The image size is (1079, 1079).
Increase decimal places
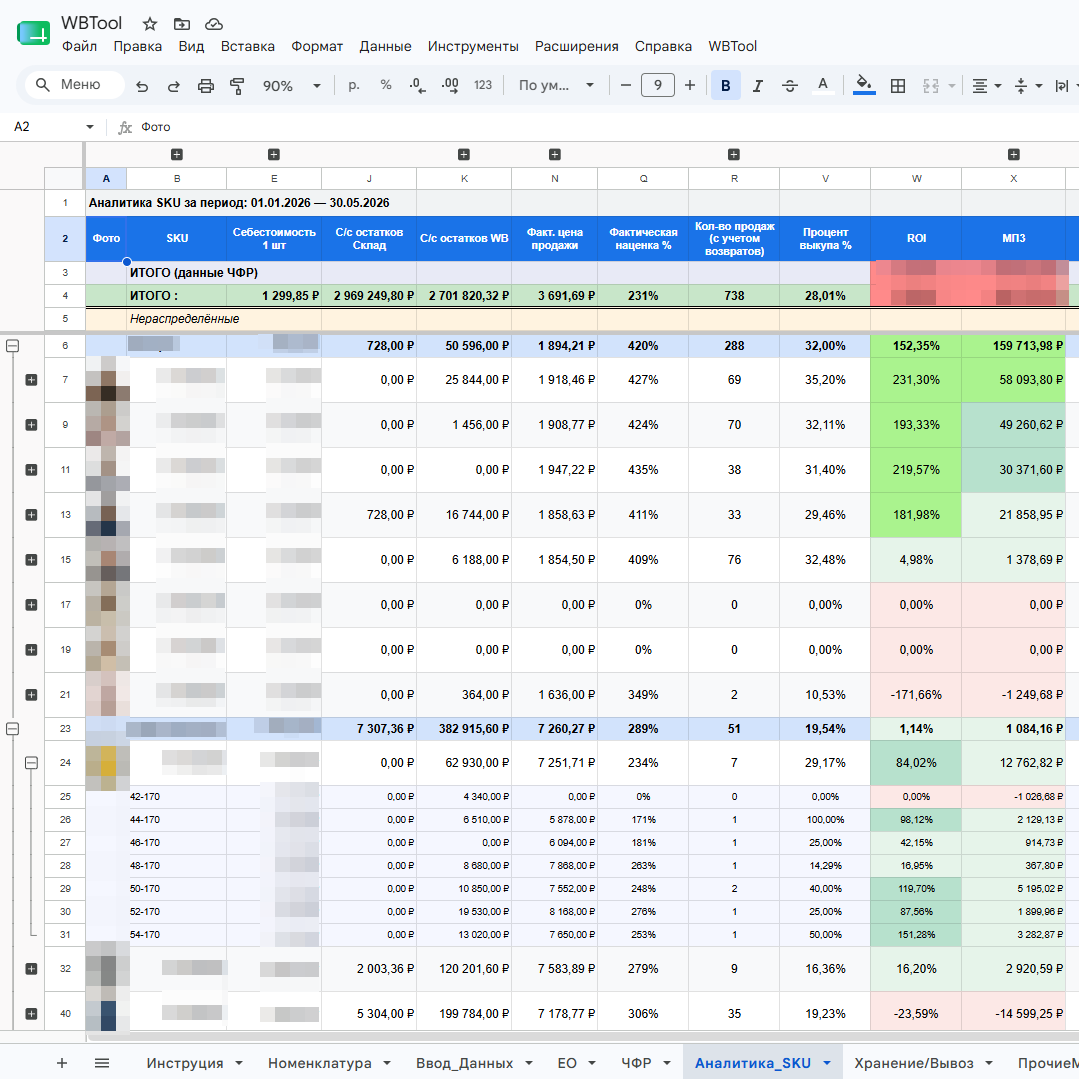coord(450,85)
